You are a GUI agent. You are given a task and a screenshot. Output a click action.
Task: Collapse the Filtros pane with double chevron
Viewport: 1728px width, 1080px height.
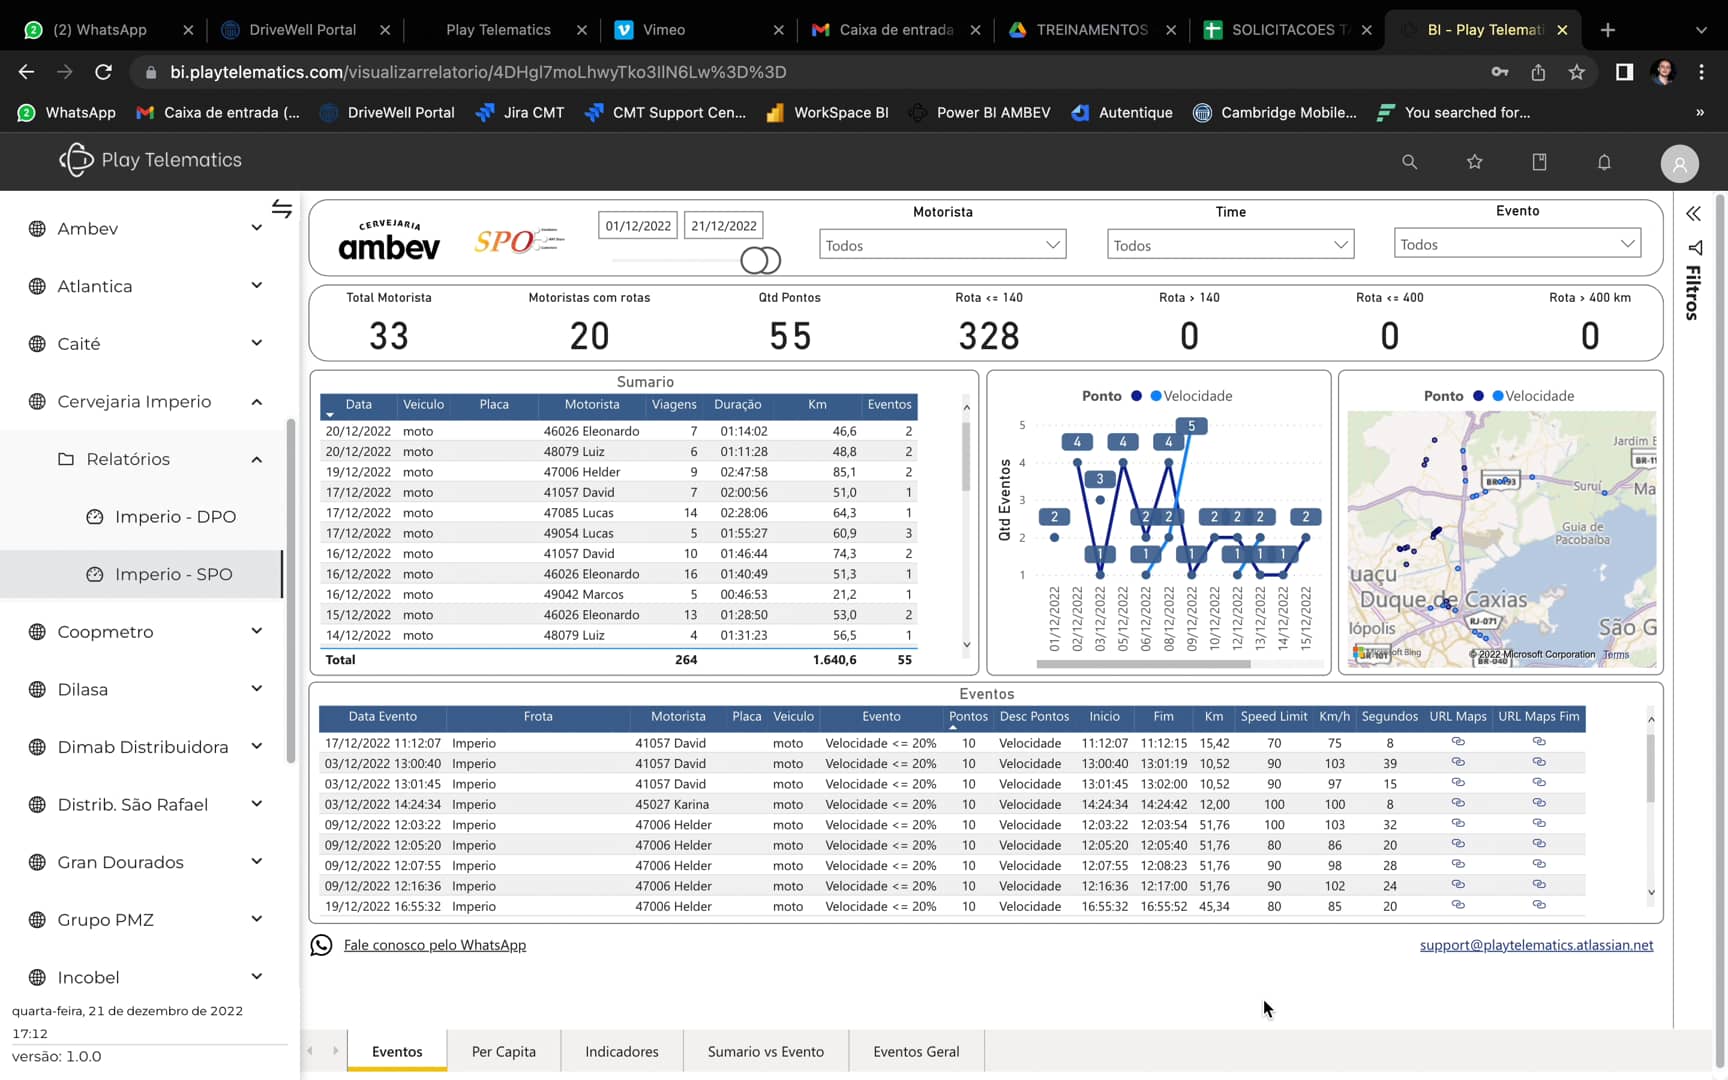pos(1693,214)
